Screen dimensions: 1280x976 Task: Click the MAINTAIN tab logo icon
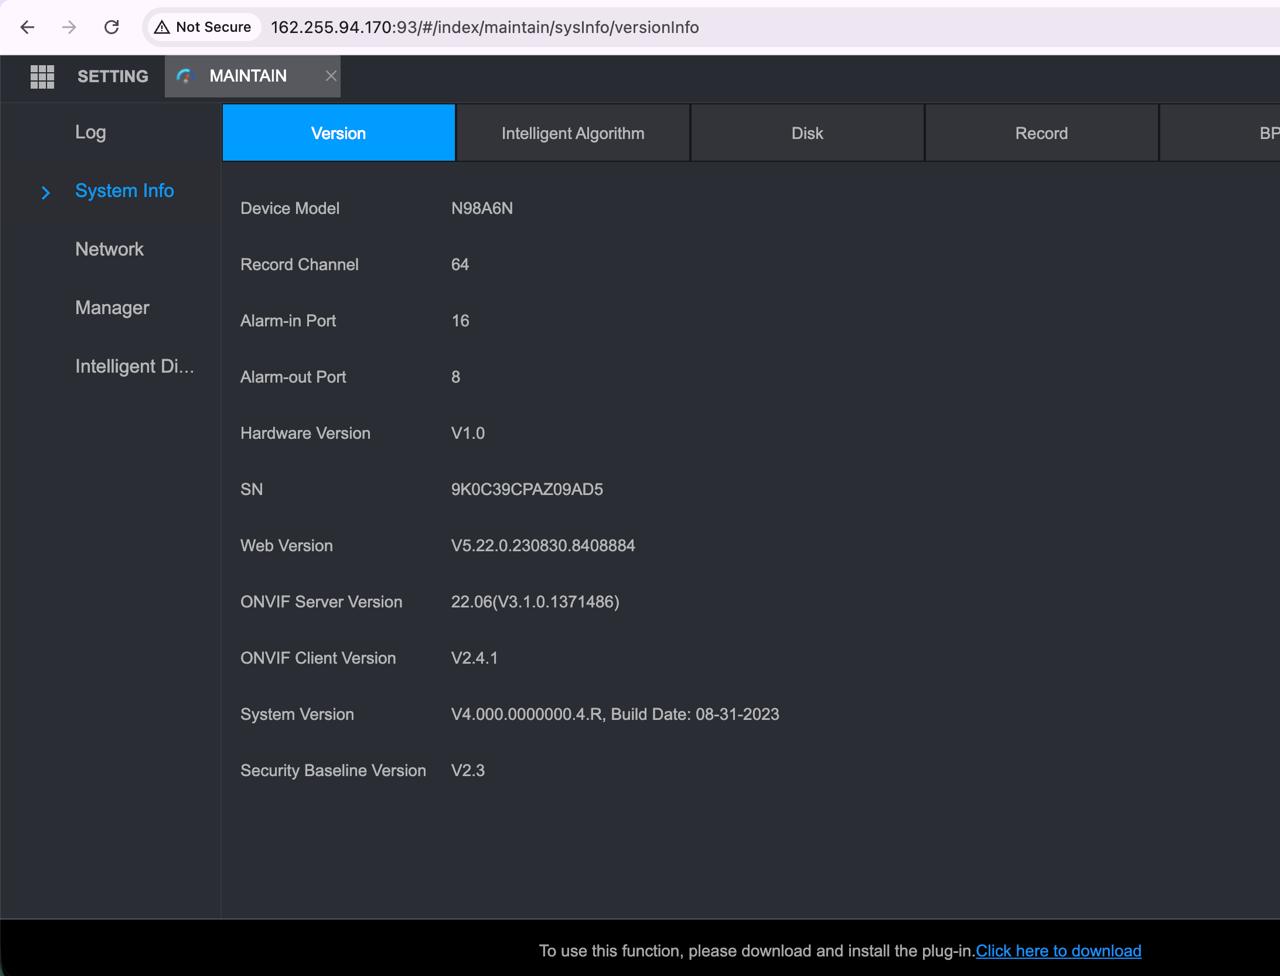184,76
